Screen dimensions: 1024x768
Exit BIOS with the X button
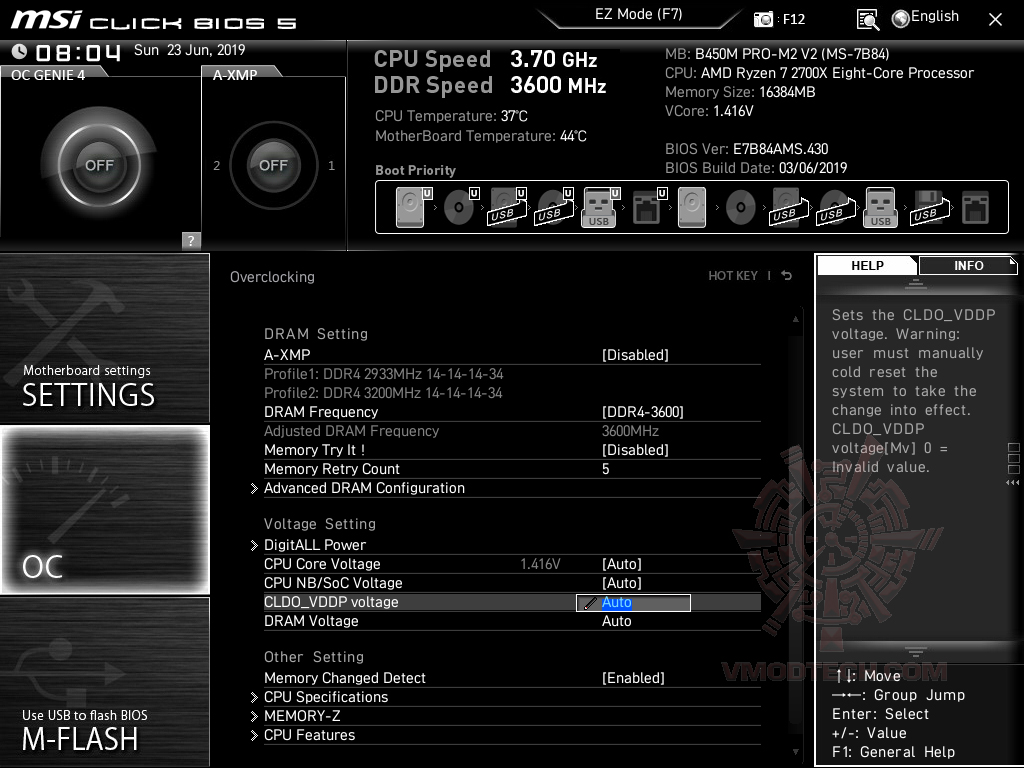point(995,20)
